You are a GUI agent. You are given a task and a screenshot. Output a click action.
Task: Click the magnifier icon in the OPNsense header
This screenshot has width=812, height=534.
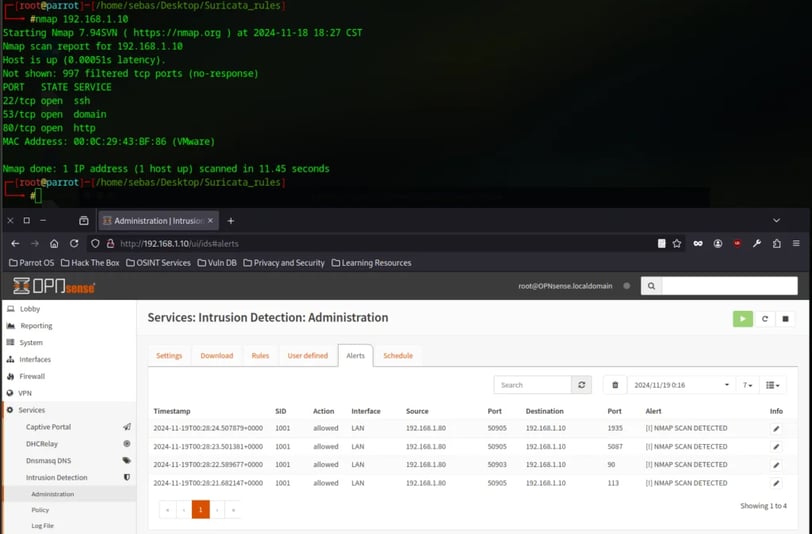(x=651, y=285)
